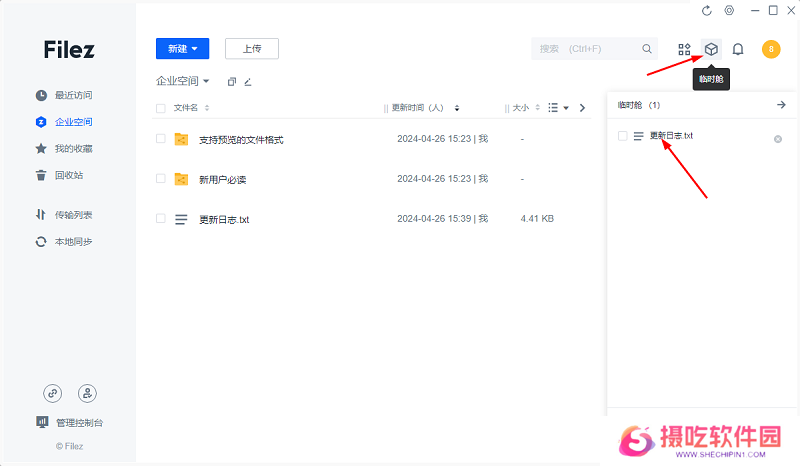This screenshot has height=466, width=800.
Task: Click the text file icon in 临时舱
Action: (638, 136)
